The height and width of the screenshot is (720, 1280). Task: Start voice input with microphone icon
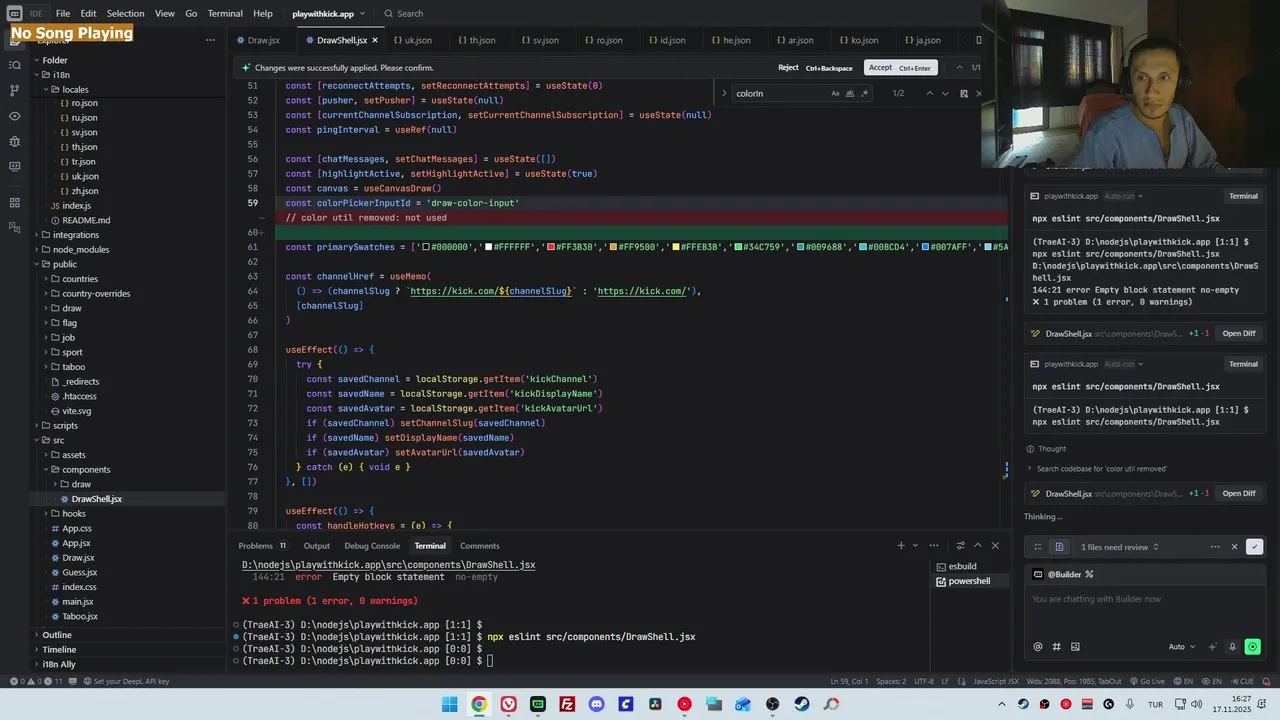point(1232,647)
